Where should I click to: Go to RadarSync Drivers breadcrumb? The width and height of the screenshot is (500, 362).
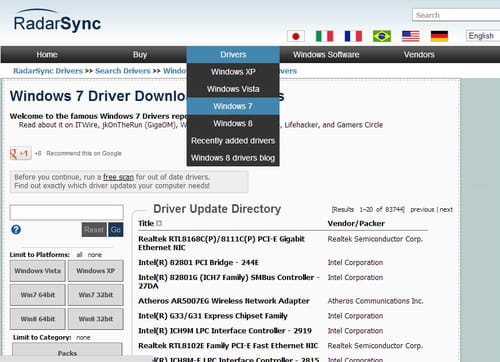48,71
